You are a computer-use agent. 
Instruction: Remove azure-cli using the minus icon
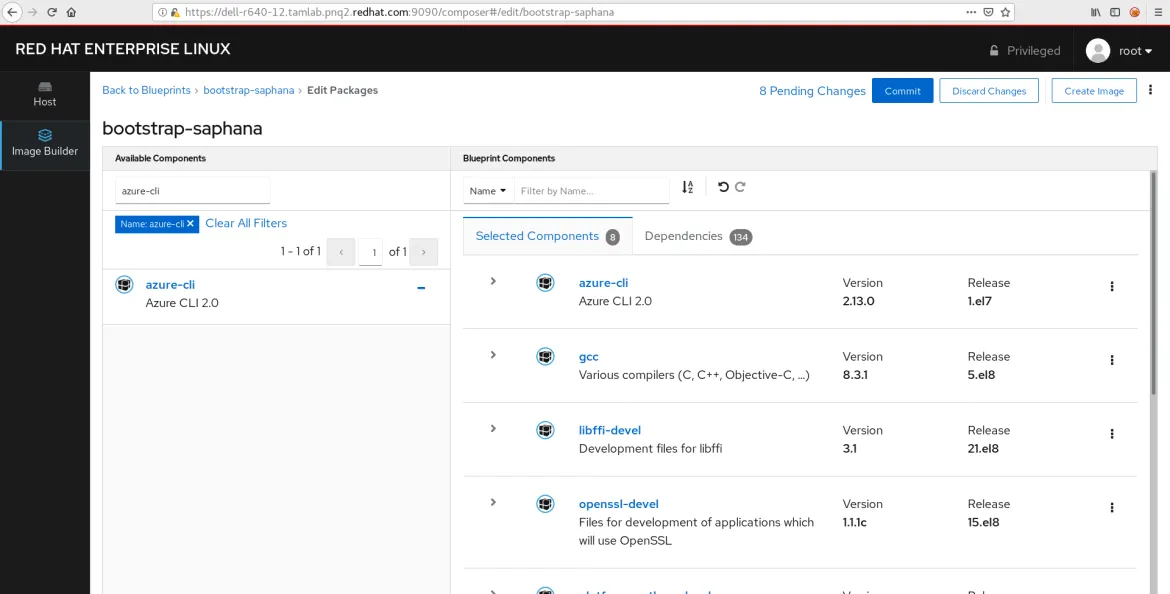421,288
